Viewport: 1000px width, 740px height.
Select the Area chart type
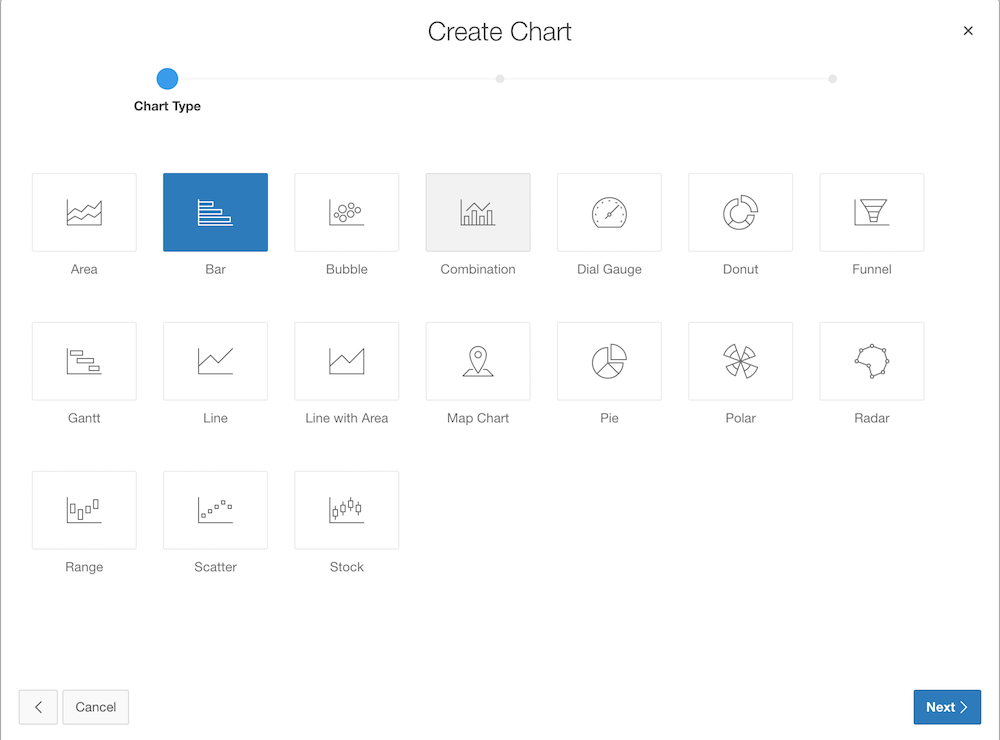pyautogui.click(x=84, y=212)
